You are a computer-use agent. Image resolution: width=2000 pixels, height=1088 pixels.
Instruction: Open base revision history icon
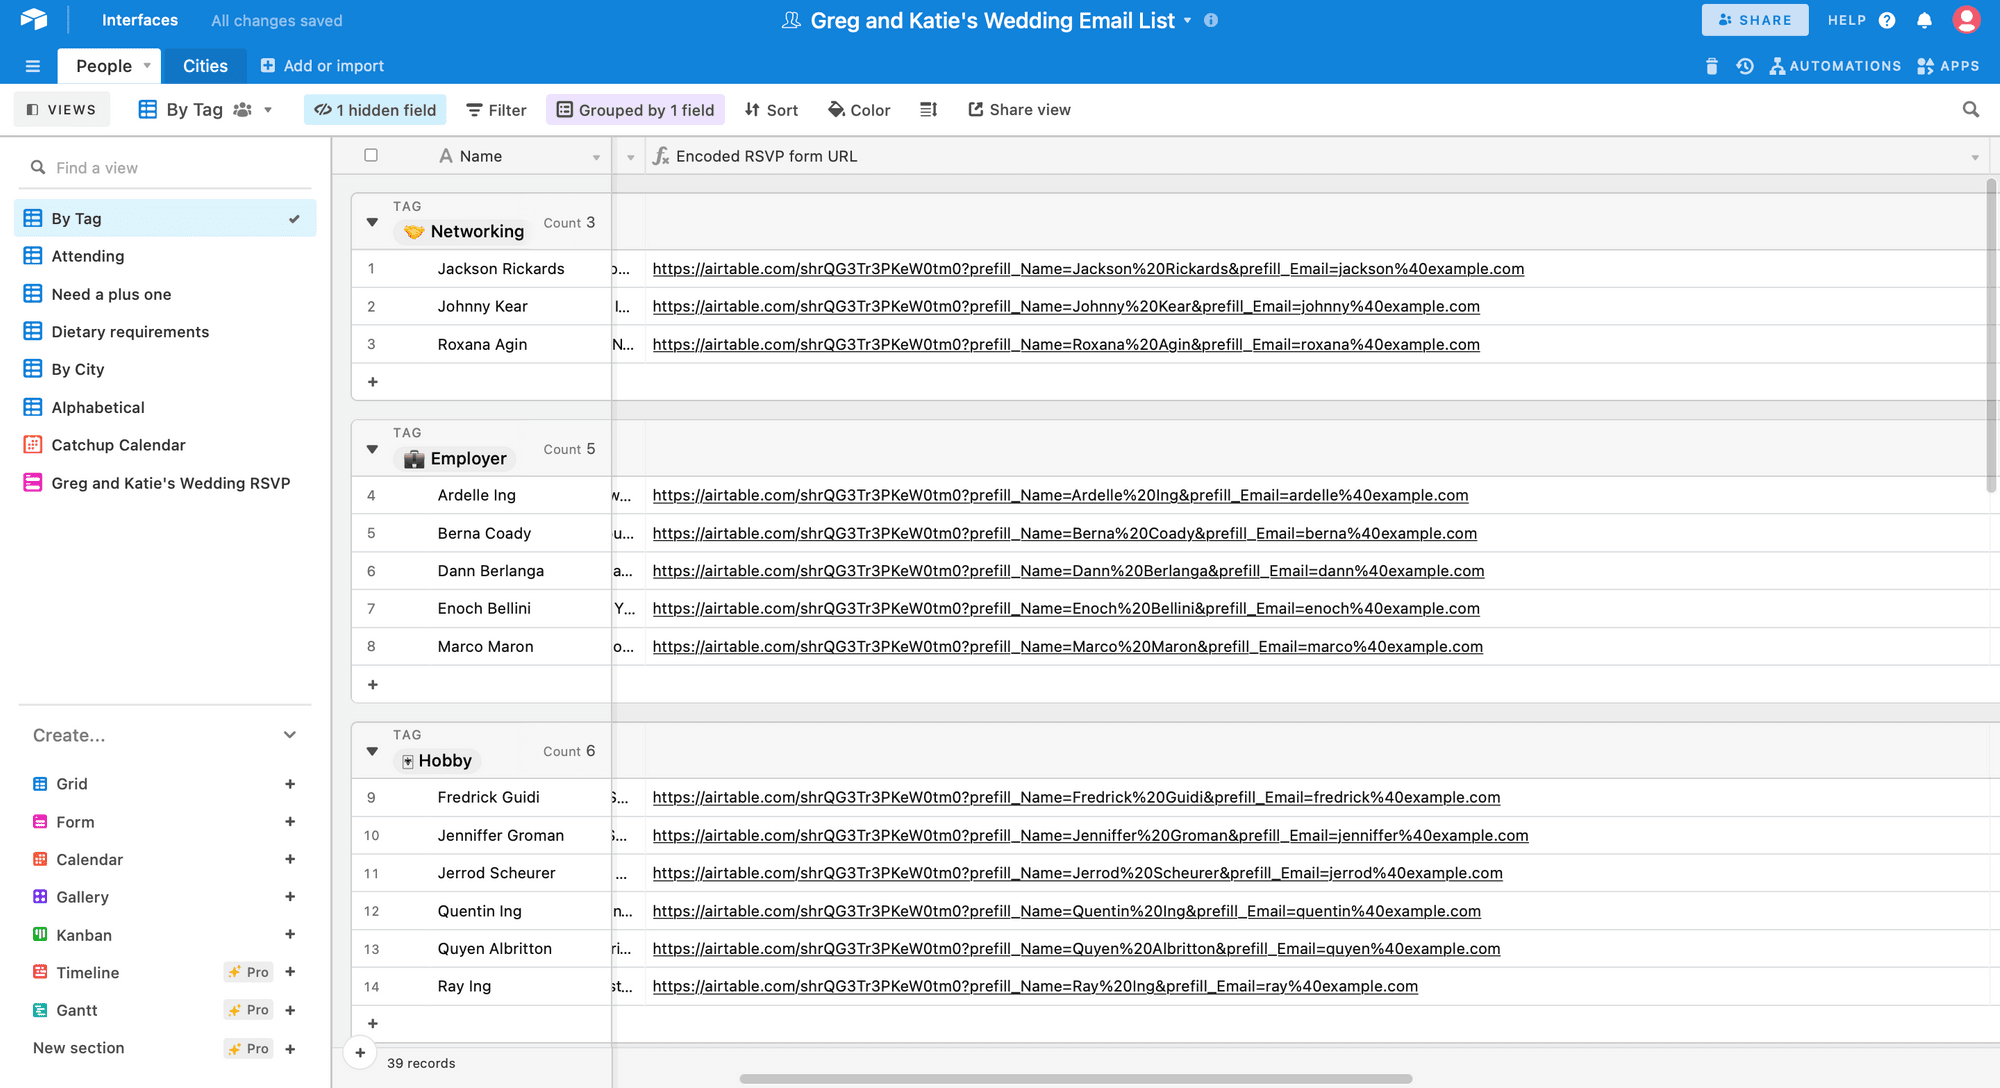click(x=1745, y=66)
